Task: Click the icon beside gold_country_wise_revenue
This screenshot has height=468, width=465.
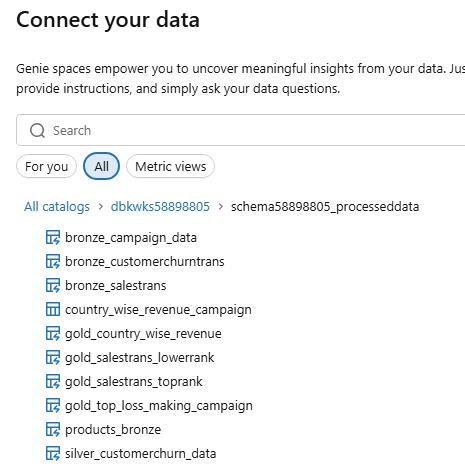Action: tap(53, 333)
